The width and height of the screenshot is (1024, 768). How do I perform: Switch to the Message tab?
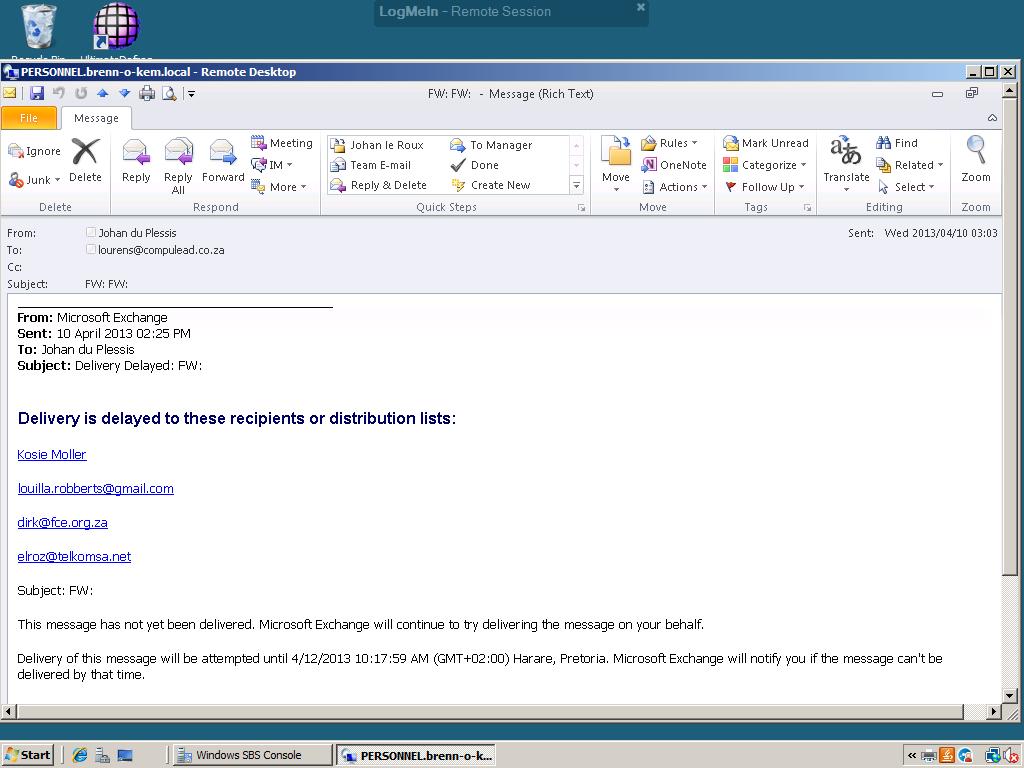(96, 118)
